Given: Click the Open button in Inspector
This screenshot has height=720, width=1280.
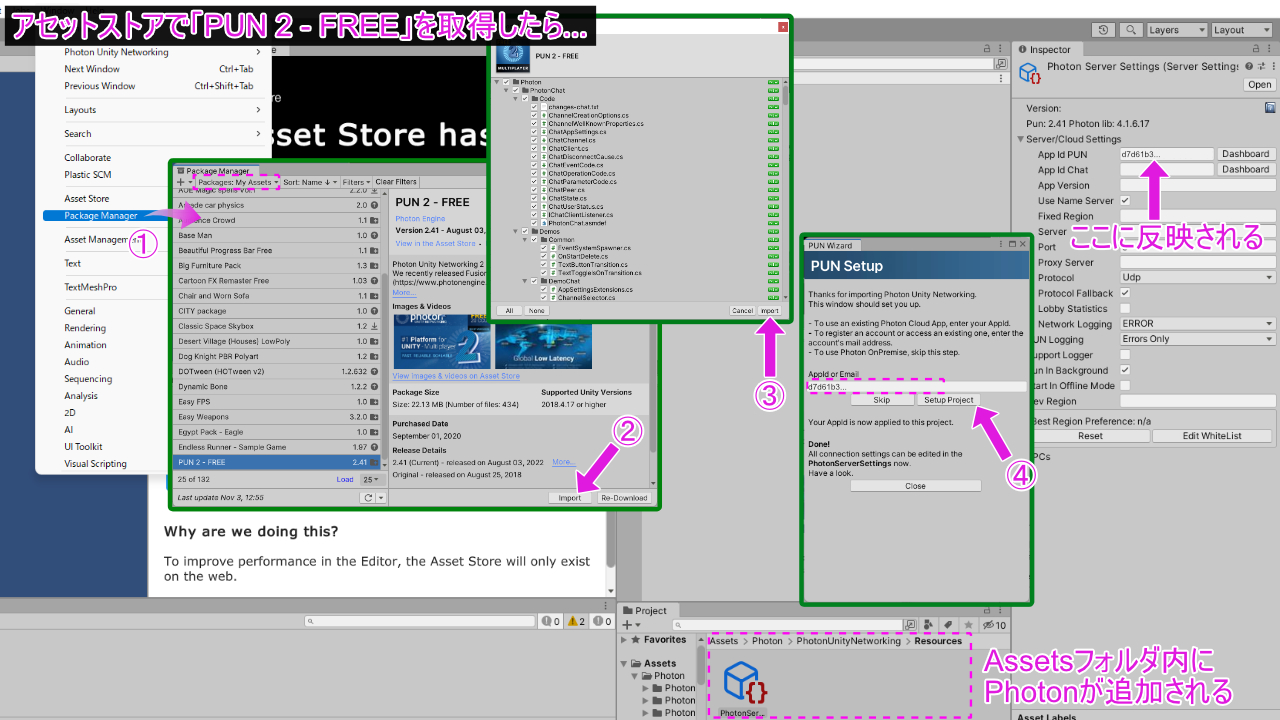Looking at the screenshot, I should [1259, 85].
